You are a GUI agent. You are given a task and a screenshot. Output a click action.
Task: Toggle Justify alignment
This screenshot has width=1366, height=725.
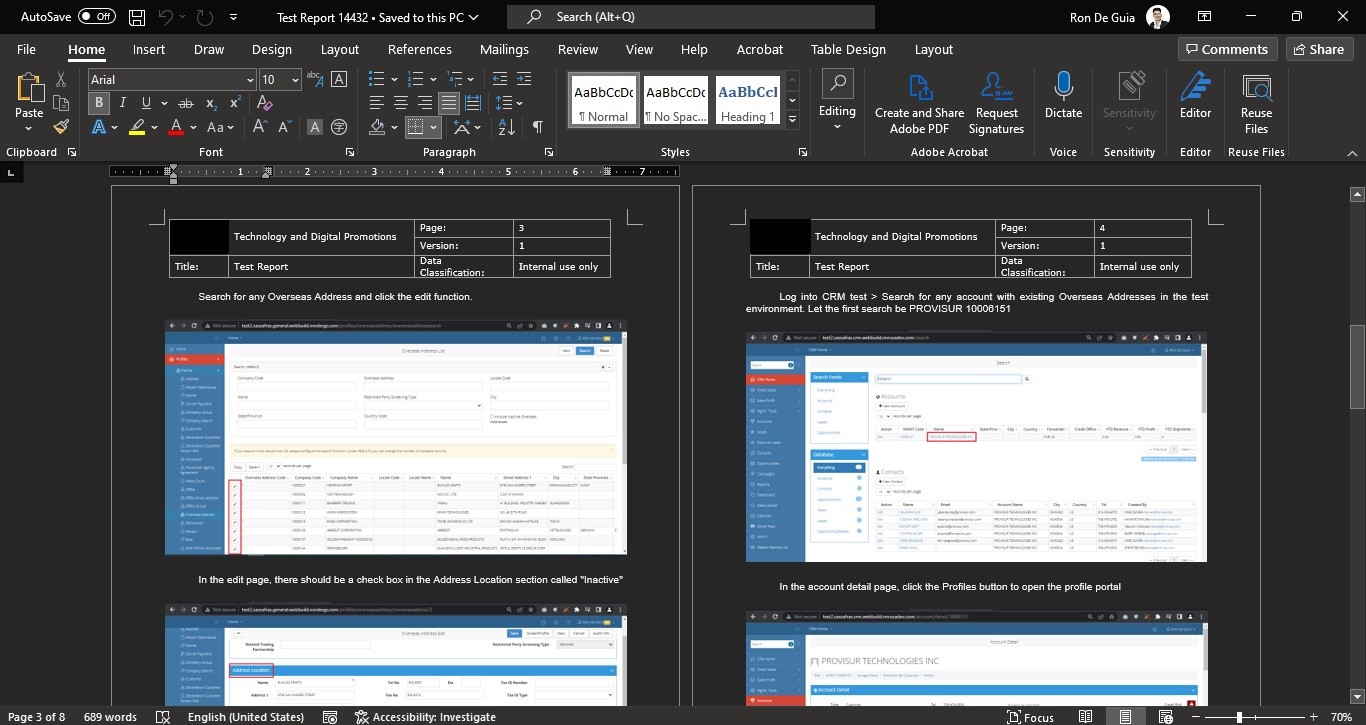449,103
